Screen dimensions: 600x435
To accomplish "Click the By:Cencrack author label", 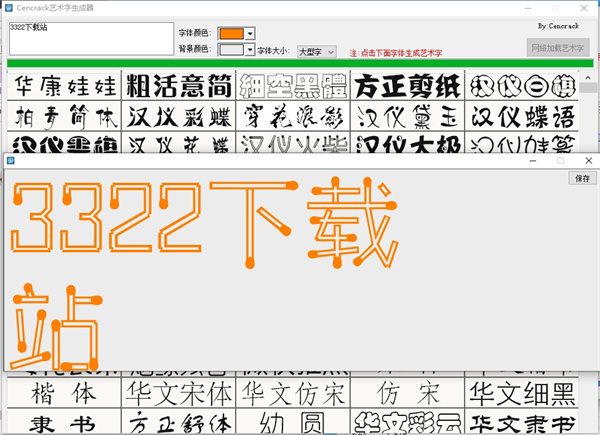I will 558,26.
